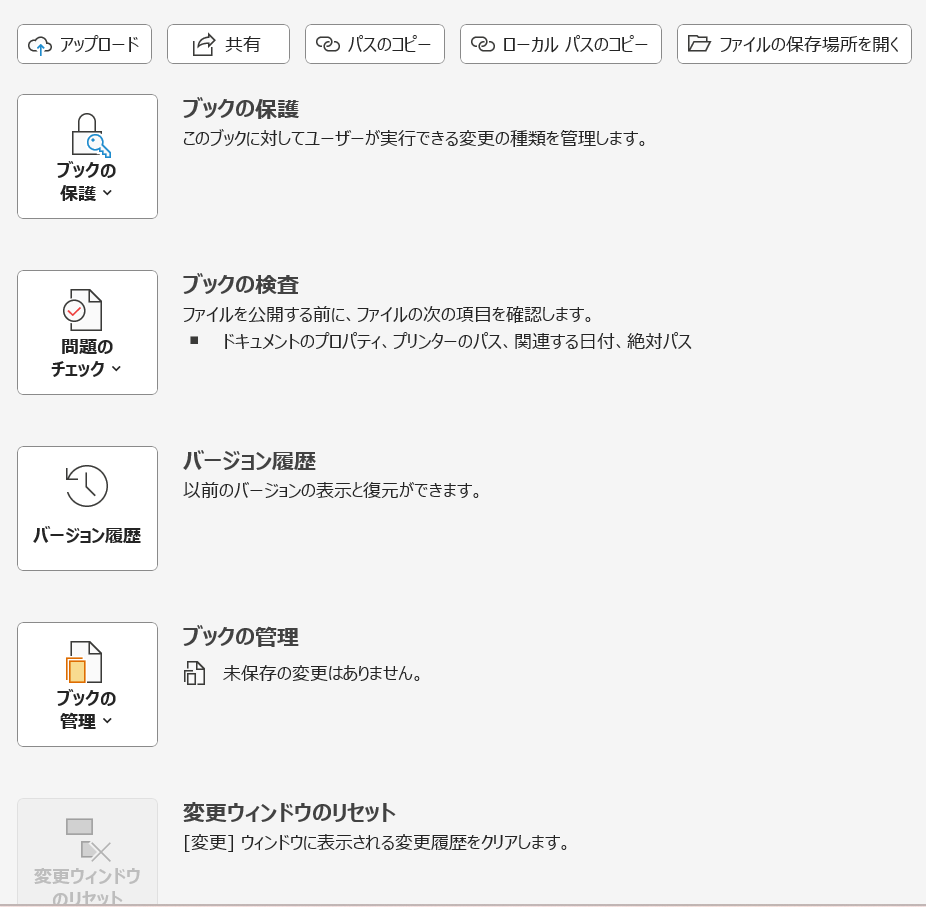
Task: Select the ブックの検査 section heading
Action: tap(240, 285)
